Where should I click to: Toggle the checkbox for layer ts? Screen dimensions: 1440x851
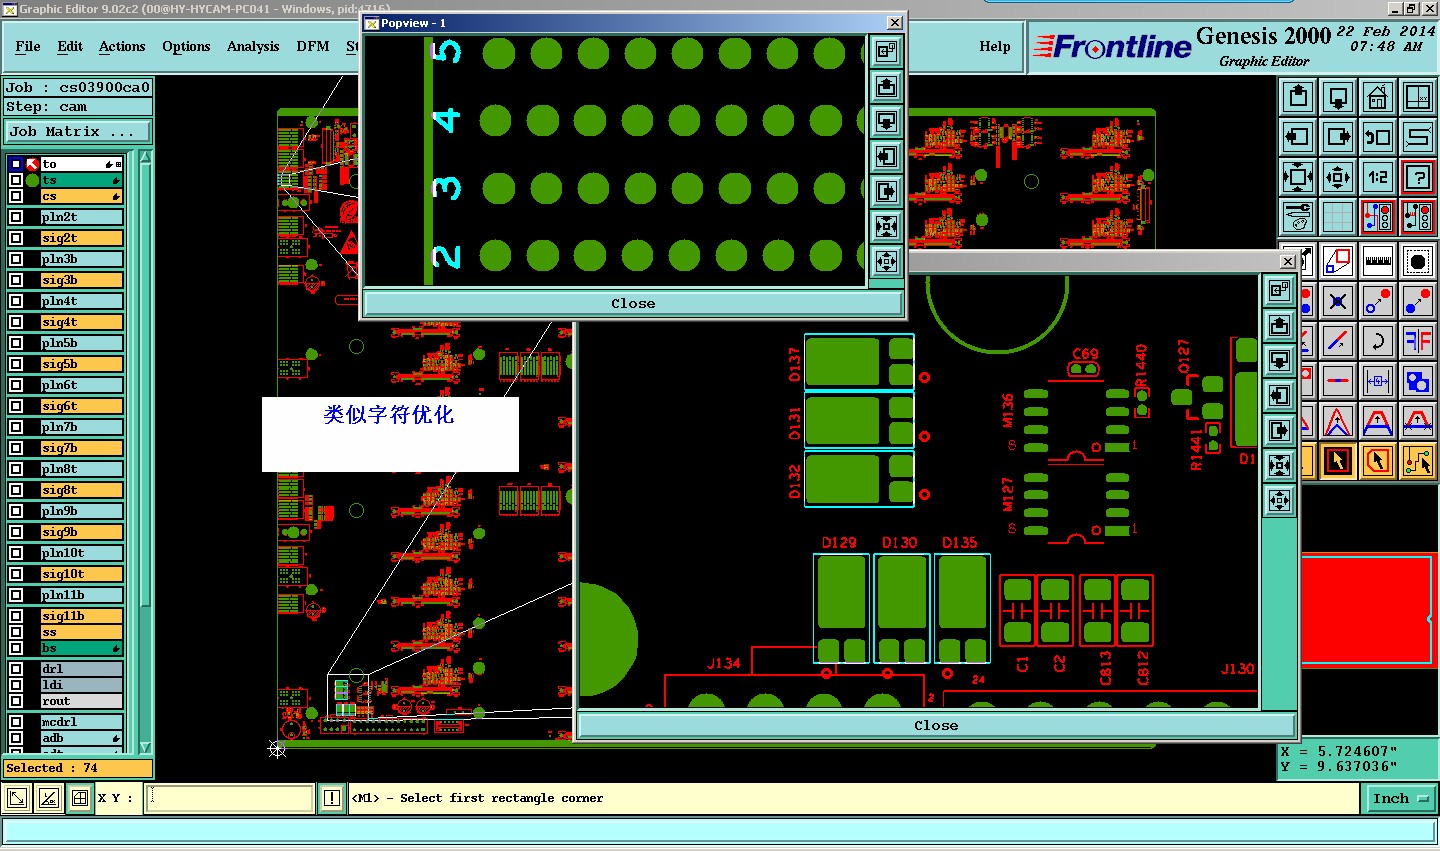pyautogui.click(x=16, y=180)
